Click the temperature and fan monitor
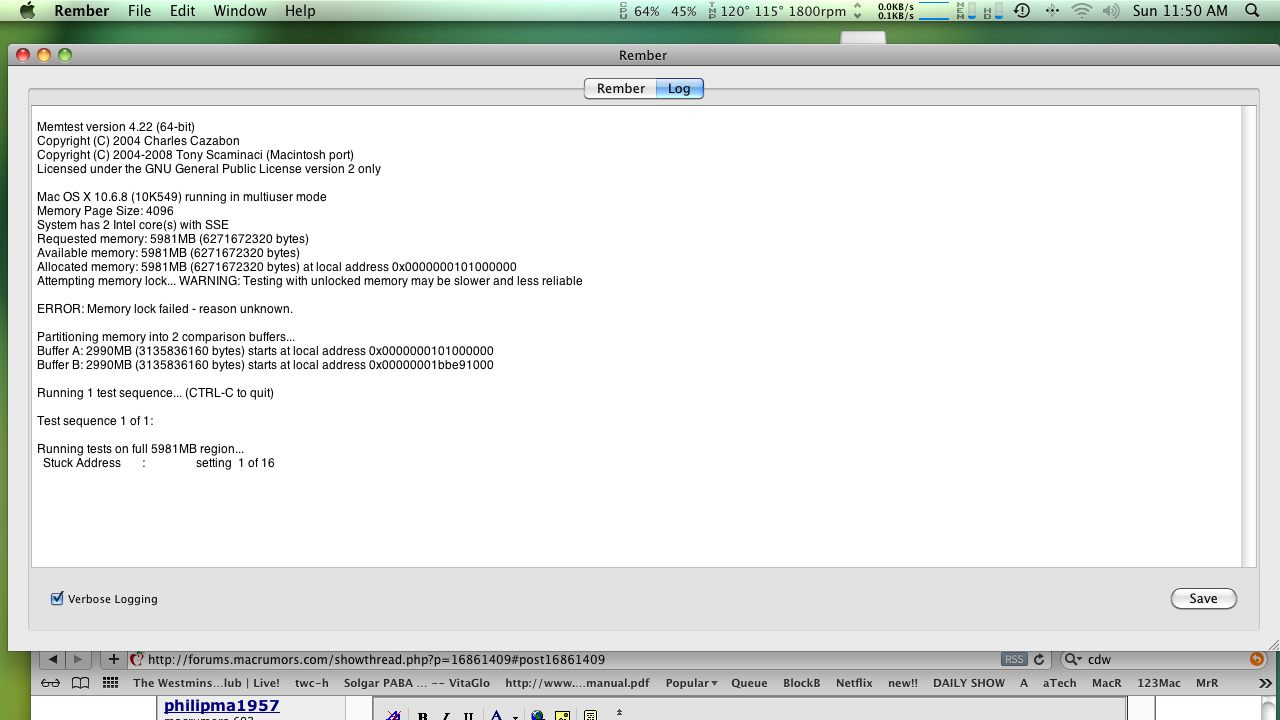 (x=778, y=11)
